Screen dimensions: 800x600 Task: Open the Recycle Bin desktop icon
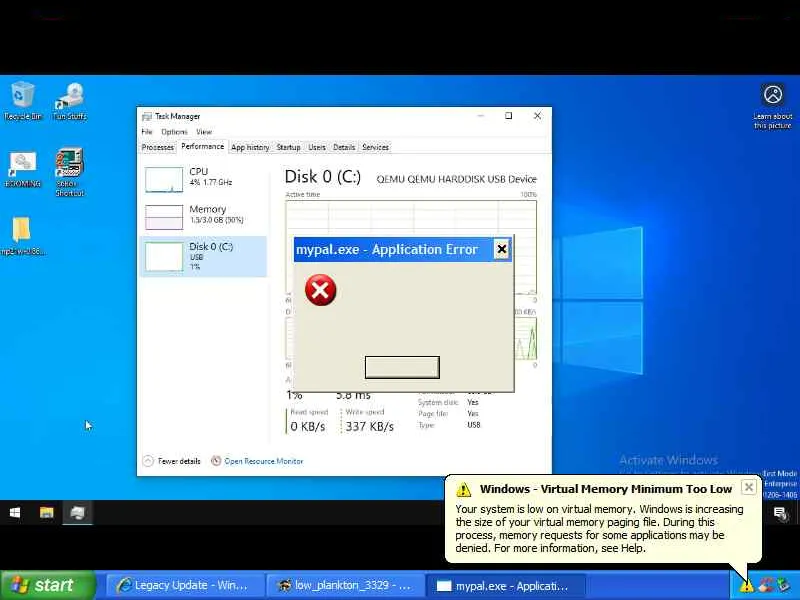22,101
